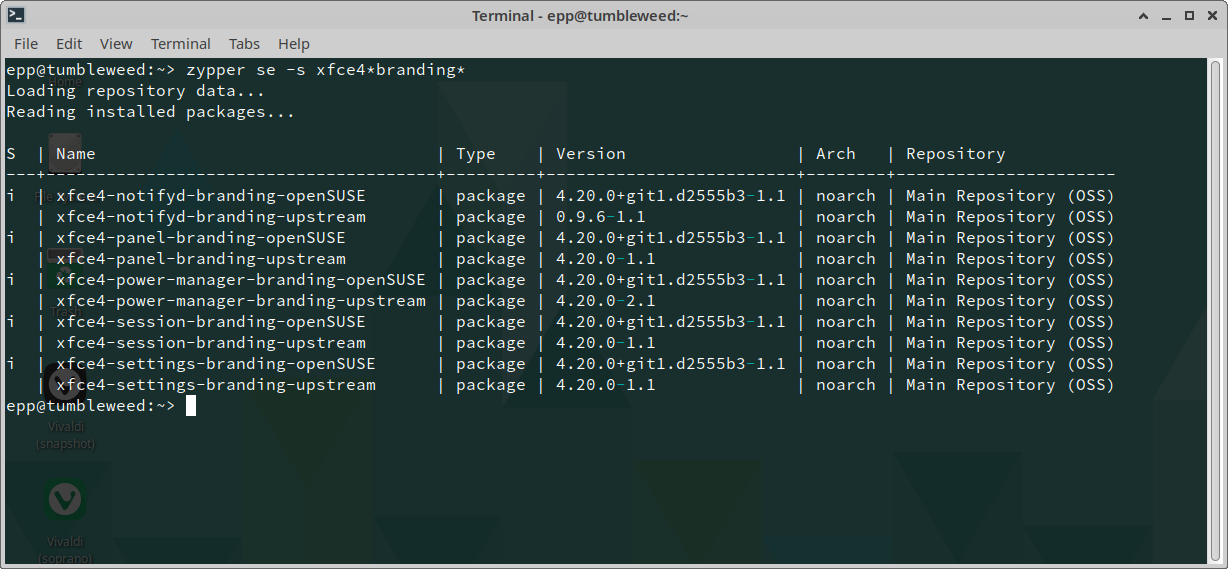The width and height of the screenshot is (1228, 569).
Task: Click the block cursor at the prompt
Action: [191, 406]
